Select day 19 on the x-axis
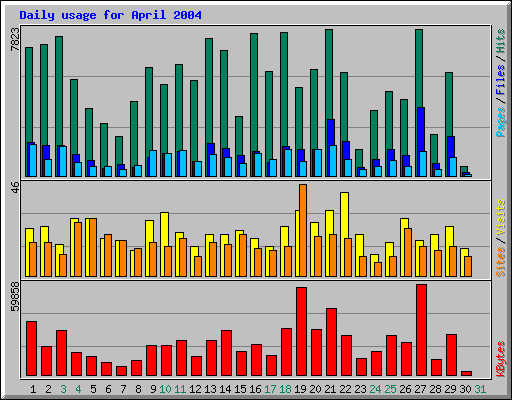Viewport: 512px width, 400px height. [300, 389]
